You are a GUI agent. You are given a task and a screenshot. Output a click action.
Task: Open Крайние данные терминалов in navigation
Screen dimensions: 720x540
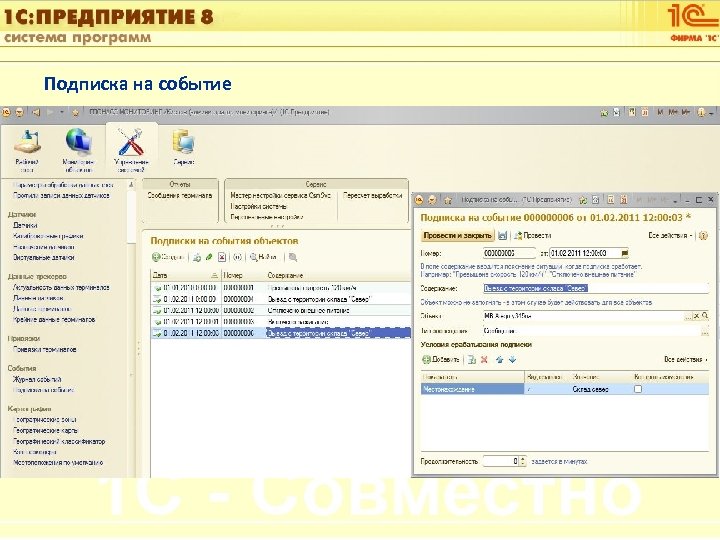click(x=54, y=320)
